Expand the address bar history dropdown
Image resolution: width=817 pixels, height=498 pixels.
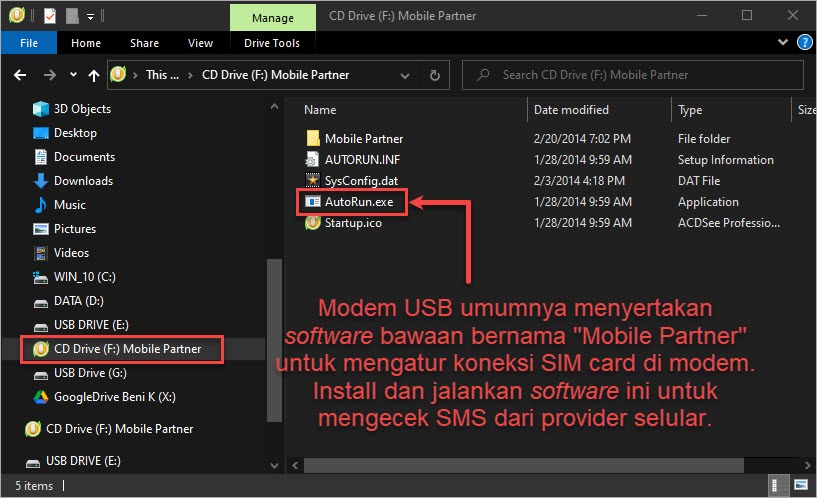click(x=404, y=76)
